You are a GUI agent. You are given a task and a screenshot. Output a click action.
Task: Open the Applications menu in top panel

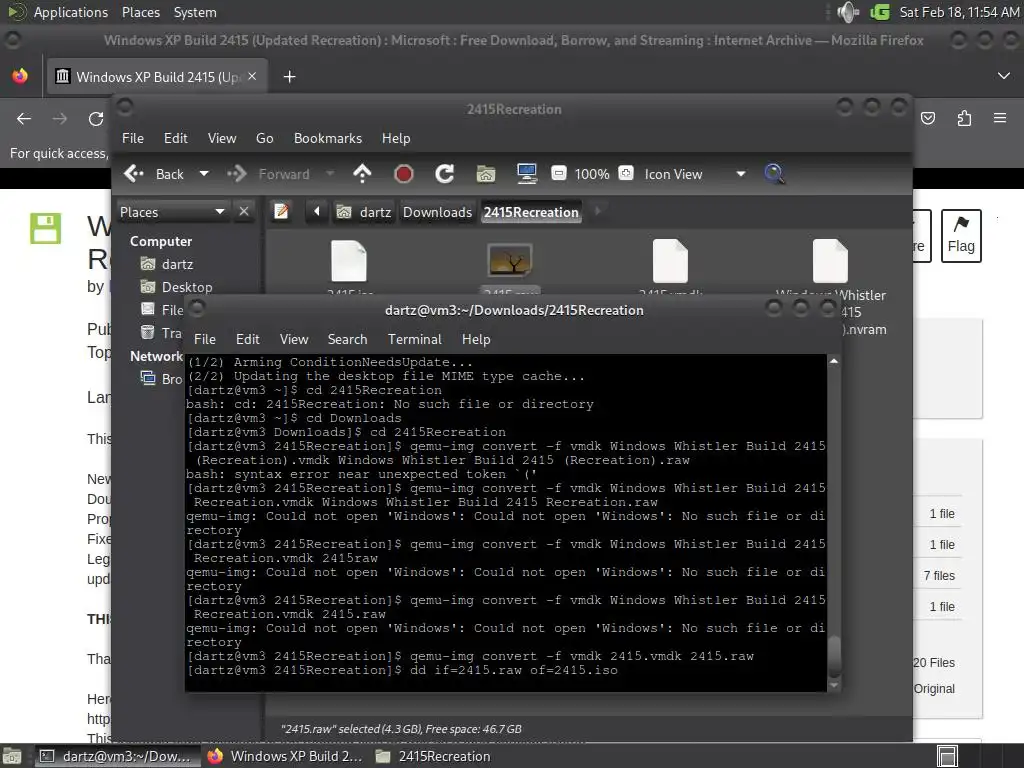point(71,12)
